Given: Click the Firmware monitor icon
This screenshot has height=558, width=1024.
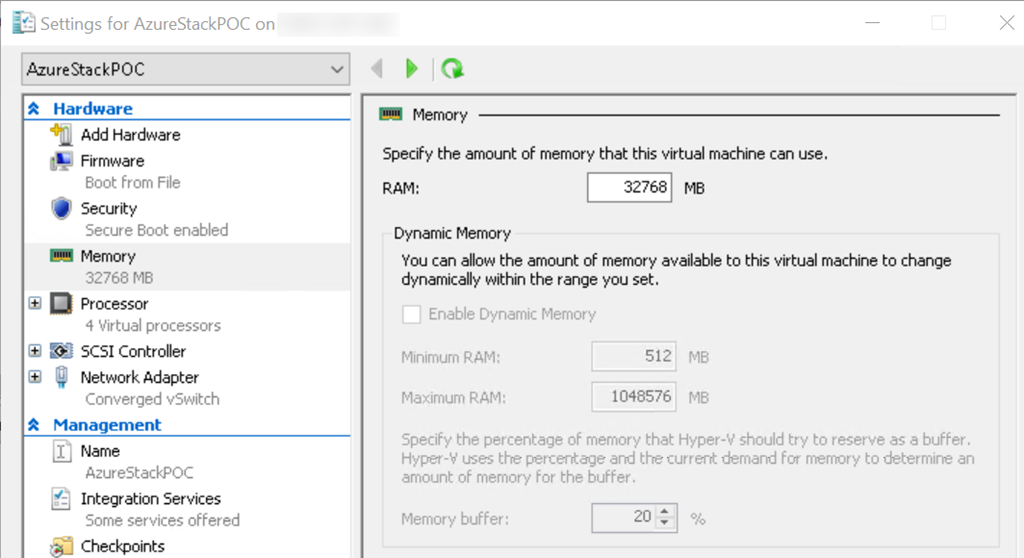Looking at the screenshot, I should point(61,161).
